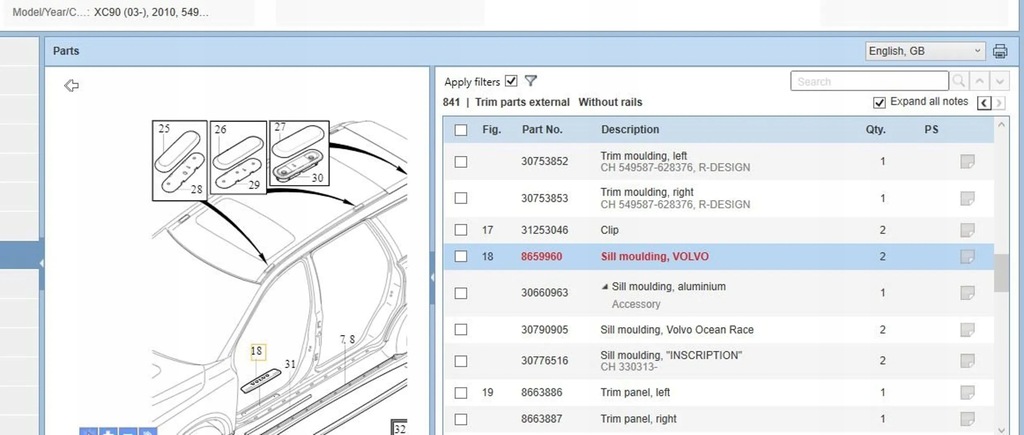Viewport: 1024px width, 435px height.
Task: Open note icon for part 8663887
Action: click(967, 419)
